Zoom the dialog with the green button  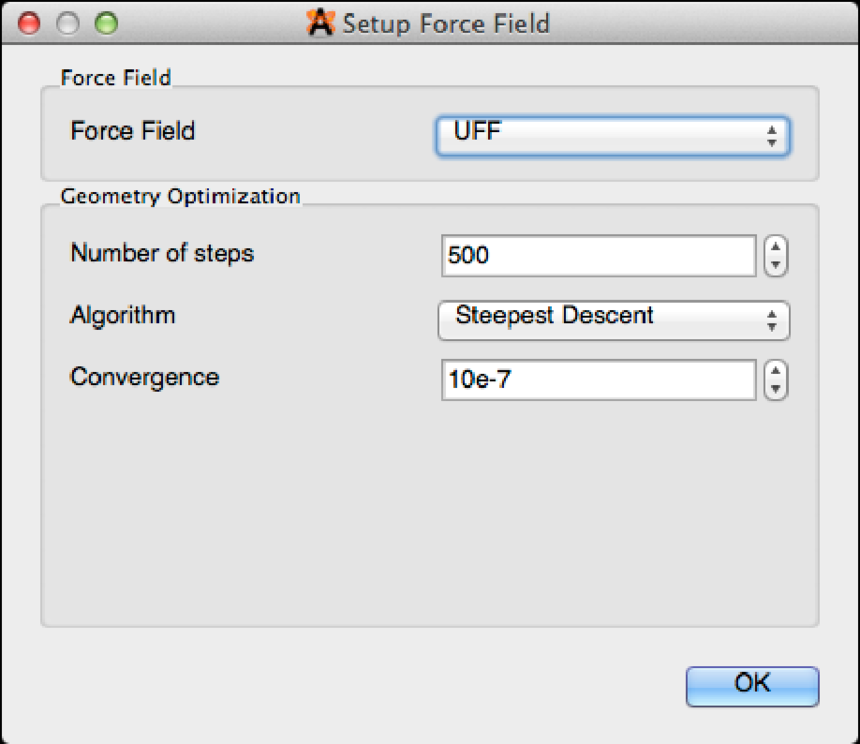pos(105,22)
